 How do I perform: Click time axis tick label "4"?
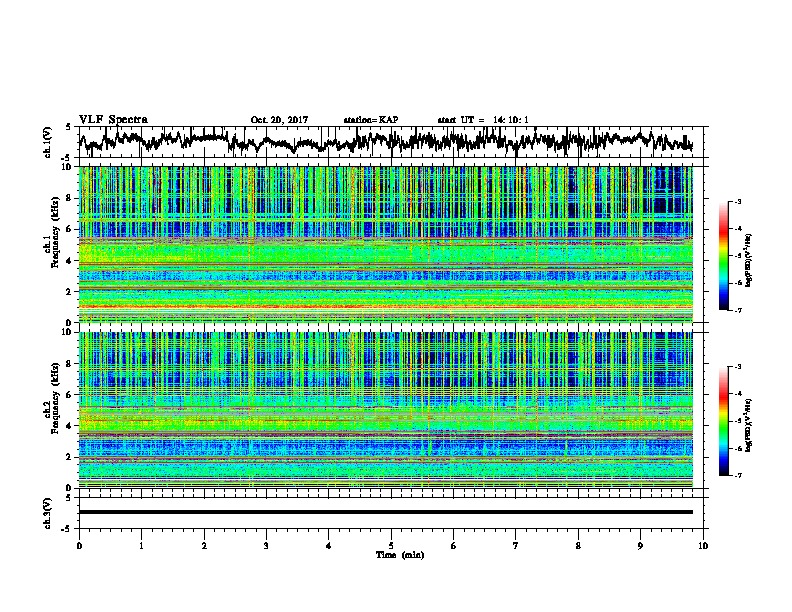329,546
